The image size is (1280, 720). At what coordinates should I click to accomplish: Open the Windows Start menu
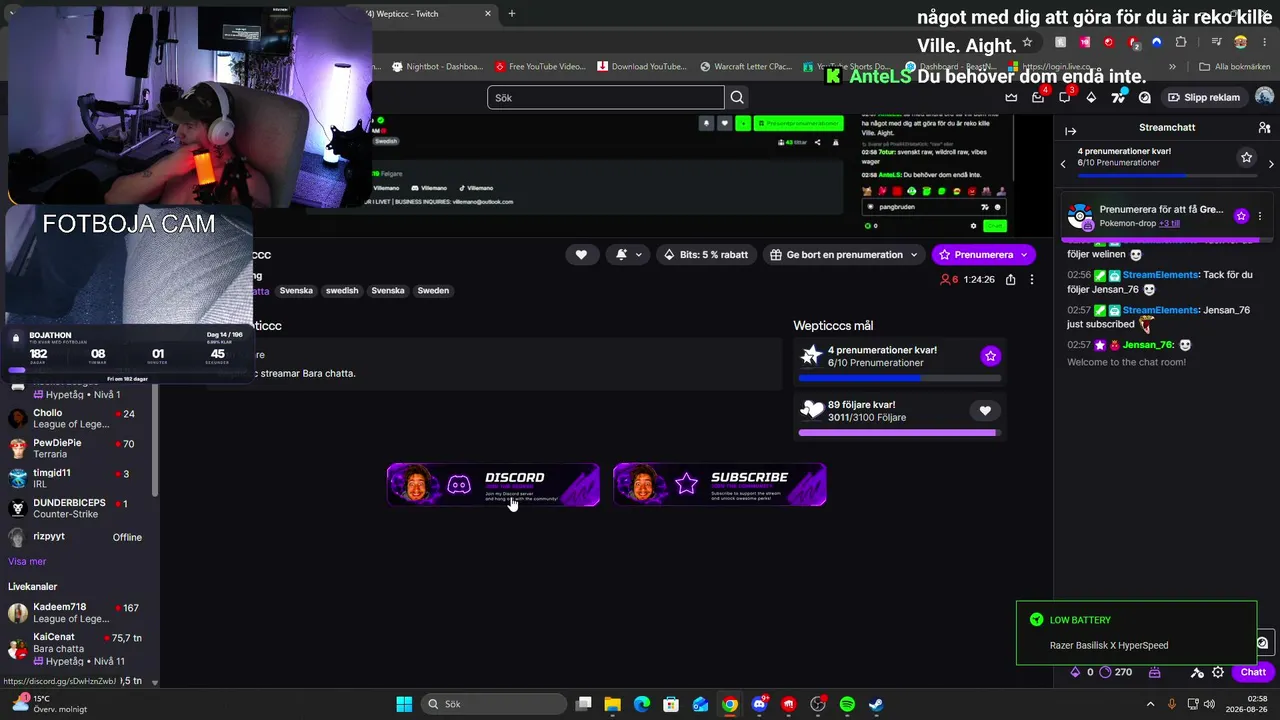click(404, 704)
